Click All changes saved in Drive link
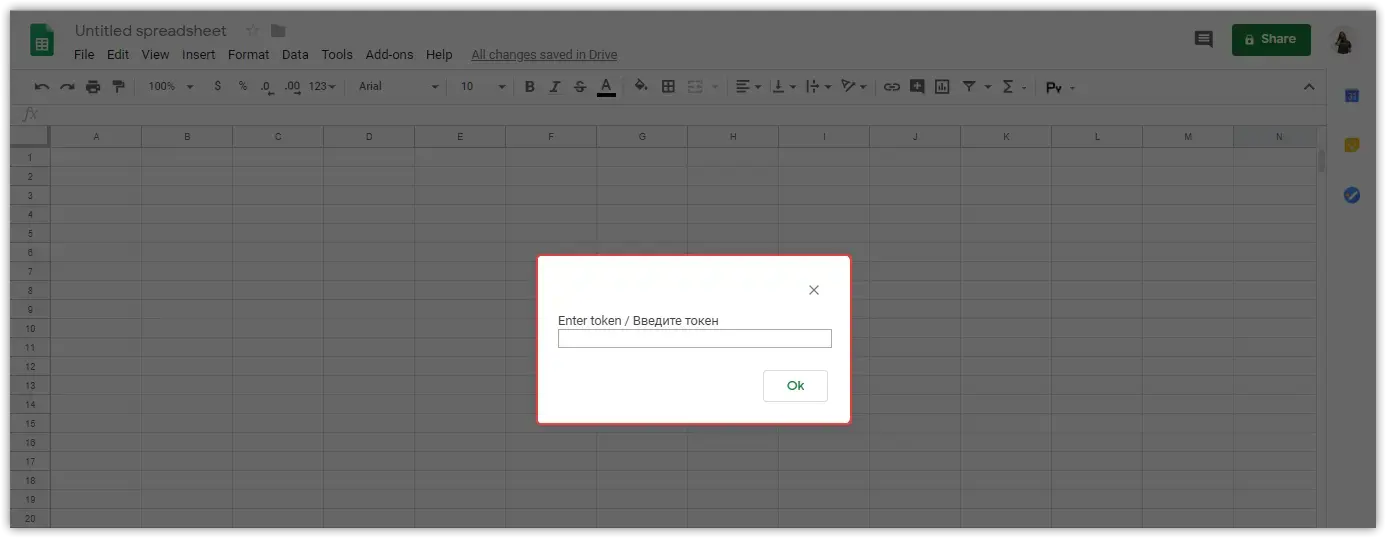The height and width of the screenshot is (538, 1386). [544, 55]
